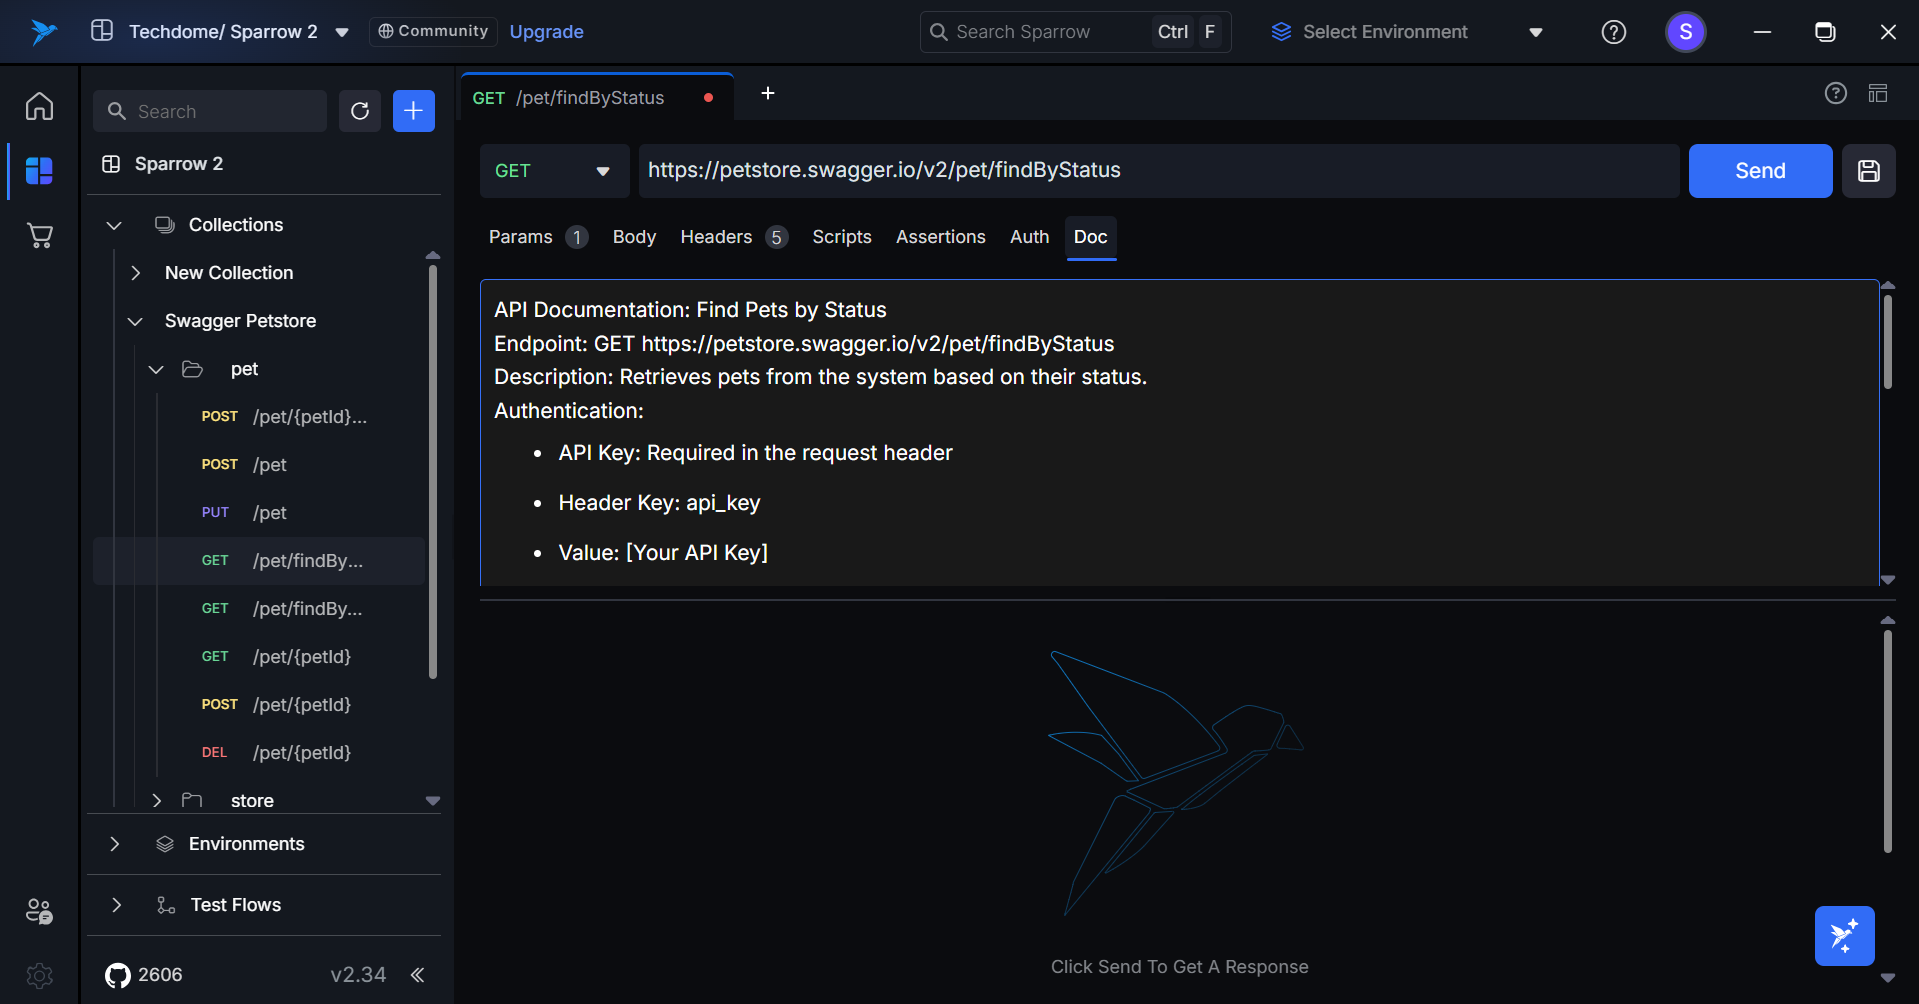Click the request URL input field
Screen dimensions: 1919x1004
click(x=1158, y=171)
